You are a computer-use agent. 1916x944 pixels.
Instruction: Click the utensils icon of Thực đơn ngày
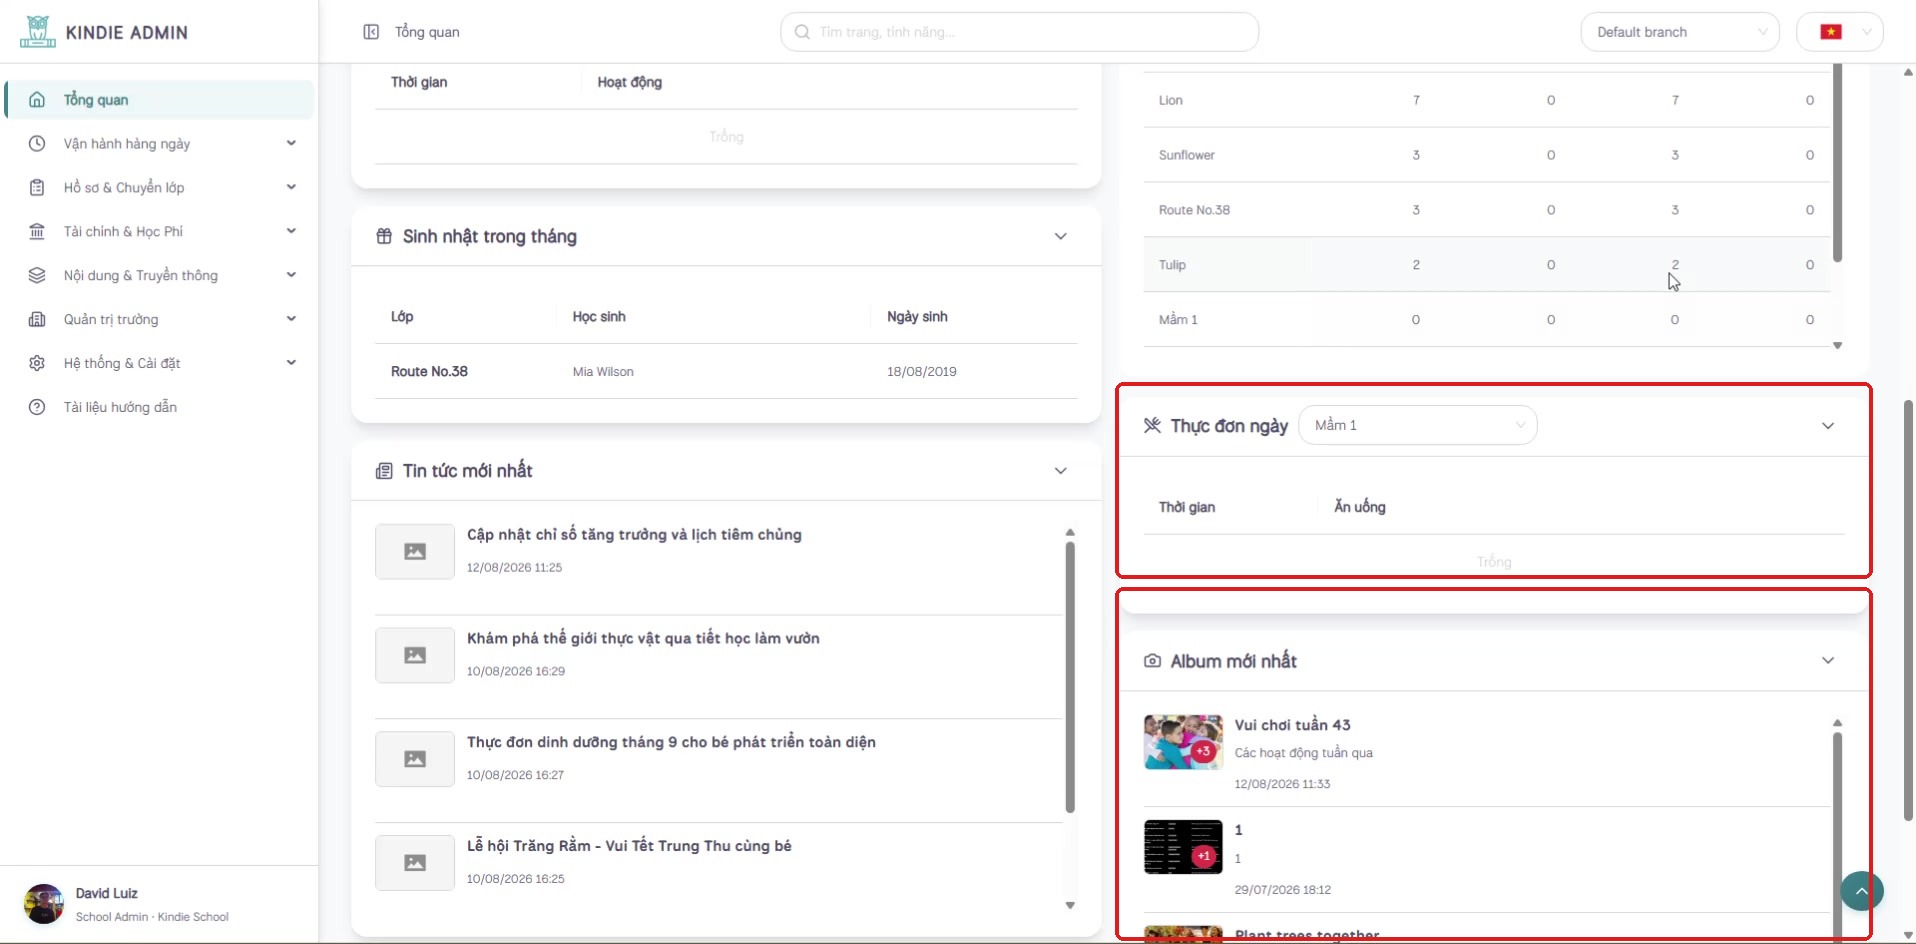pyautogui.click(x=1152, y=426)
